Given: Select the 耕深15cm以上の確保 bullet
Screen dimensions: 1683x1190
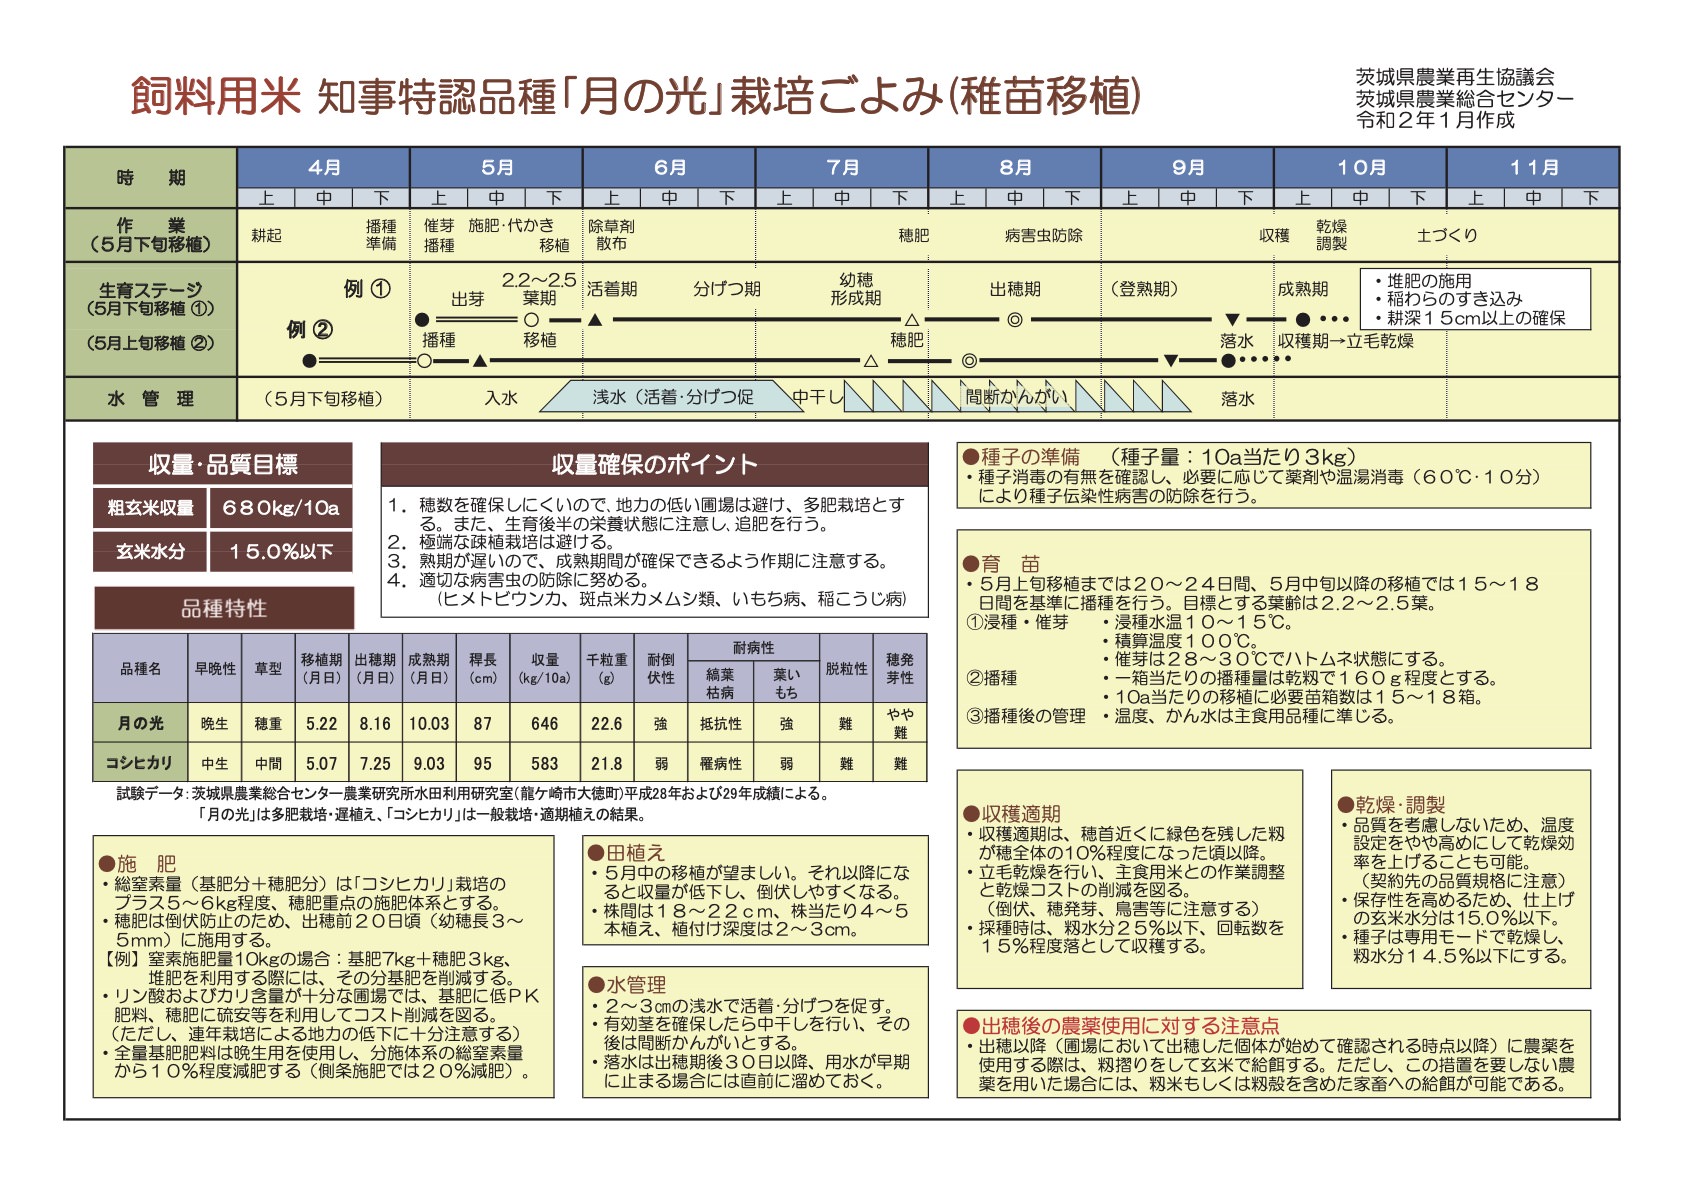Looking at the screenshot, I should coord(1469,318).
